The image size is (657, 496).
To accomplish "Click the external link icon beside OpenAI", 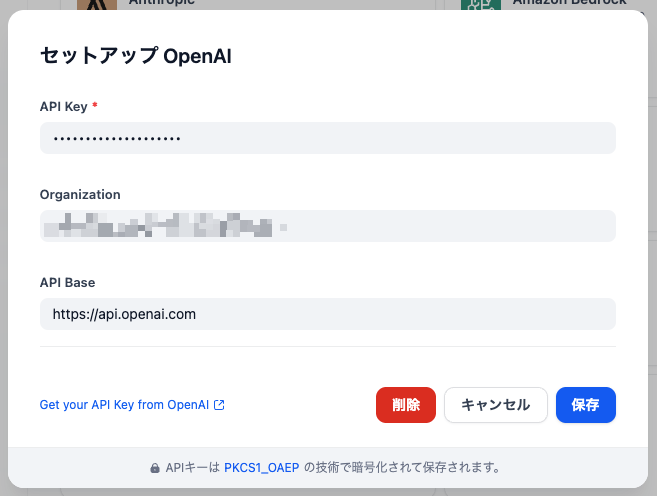I will [219, 405].
